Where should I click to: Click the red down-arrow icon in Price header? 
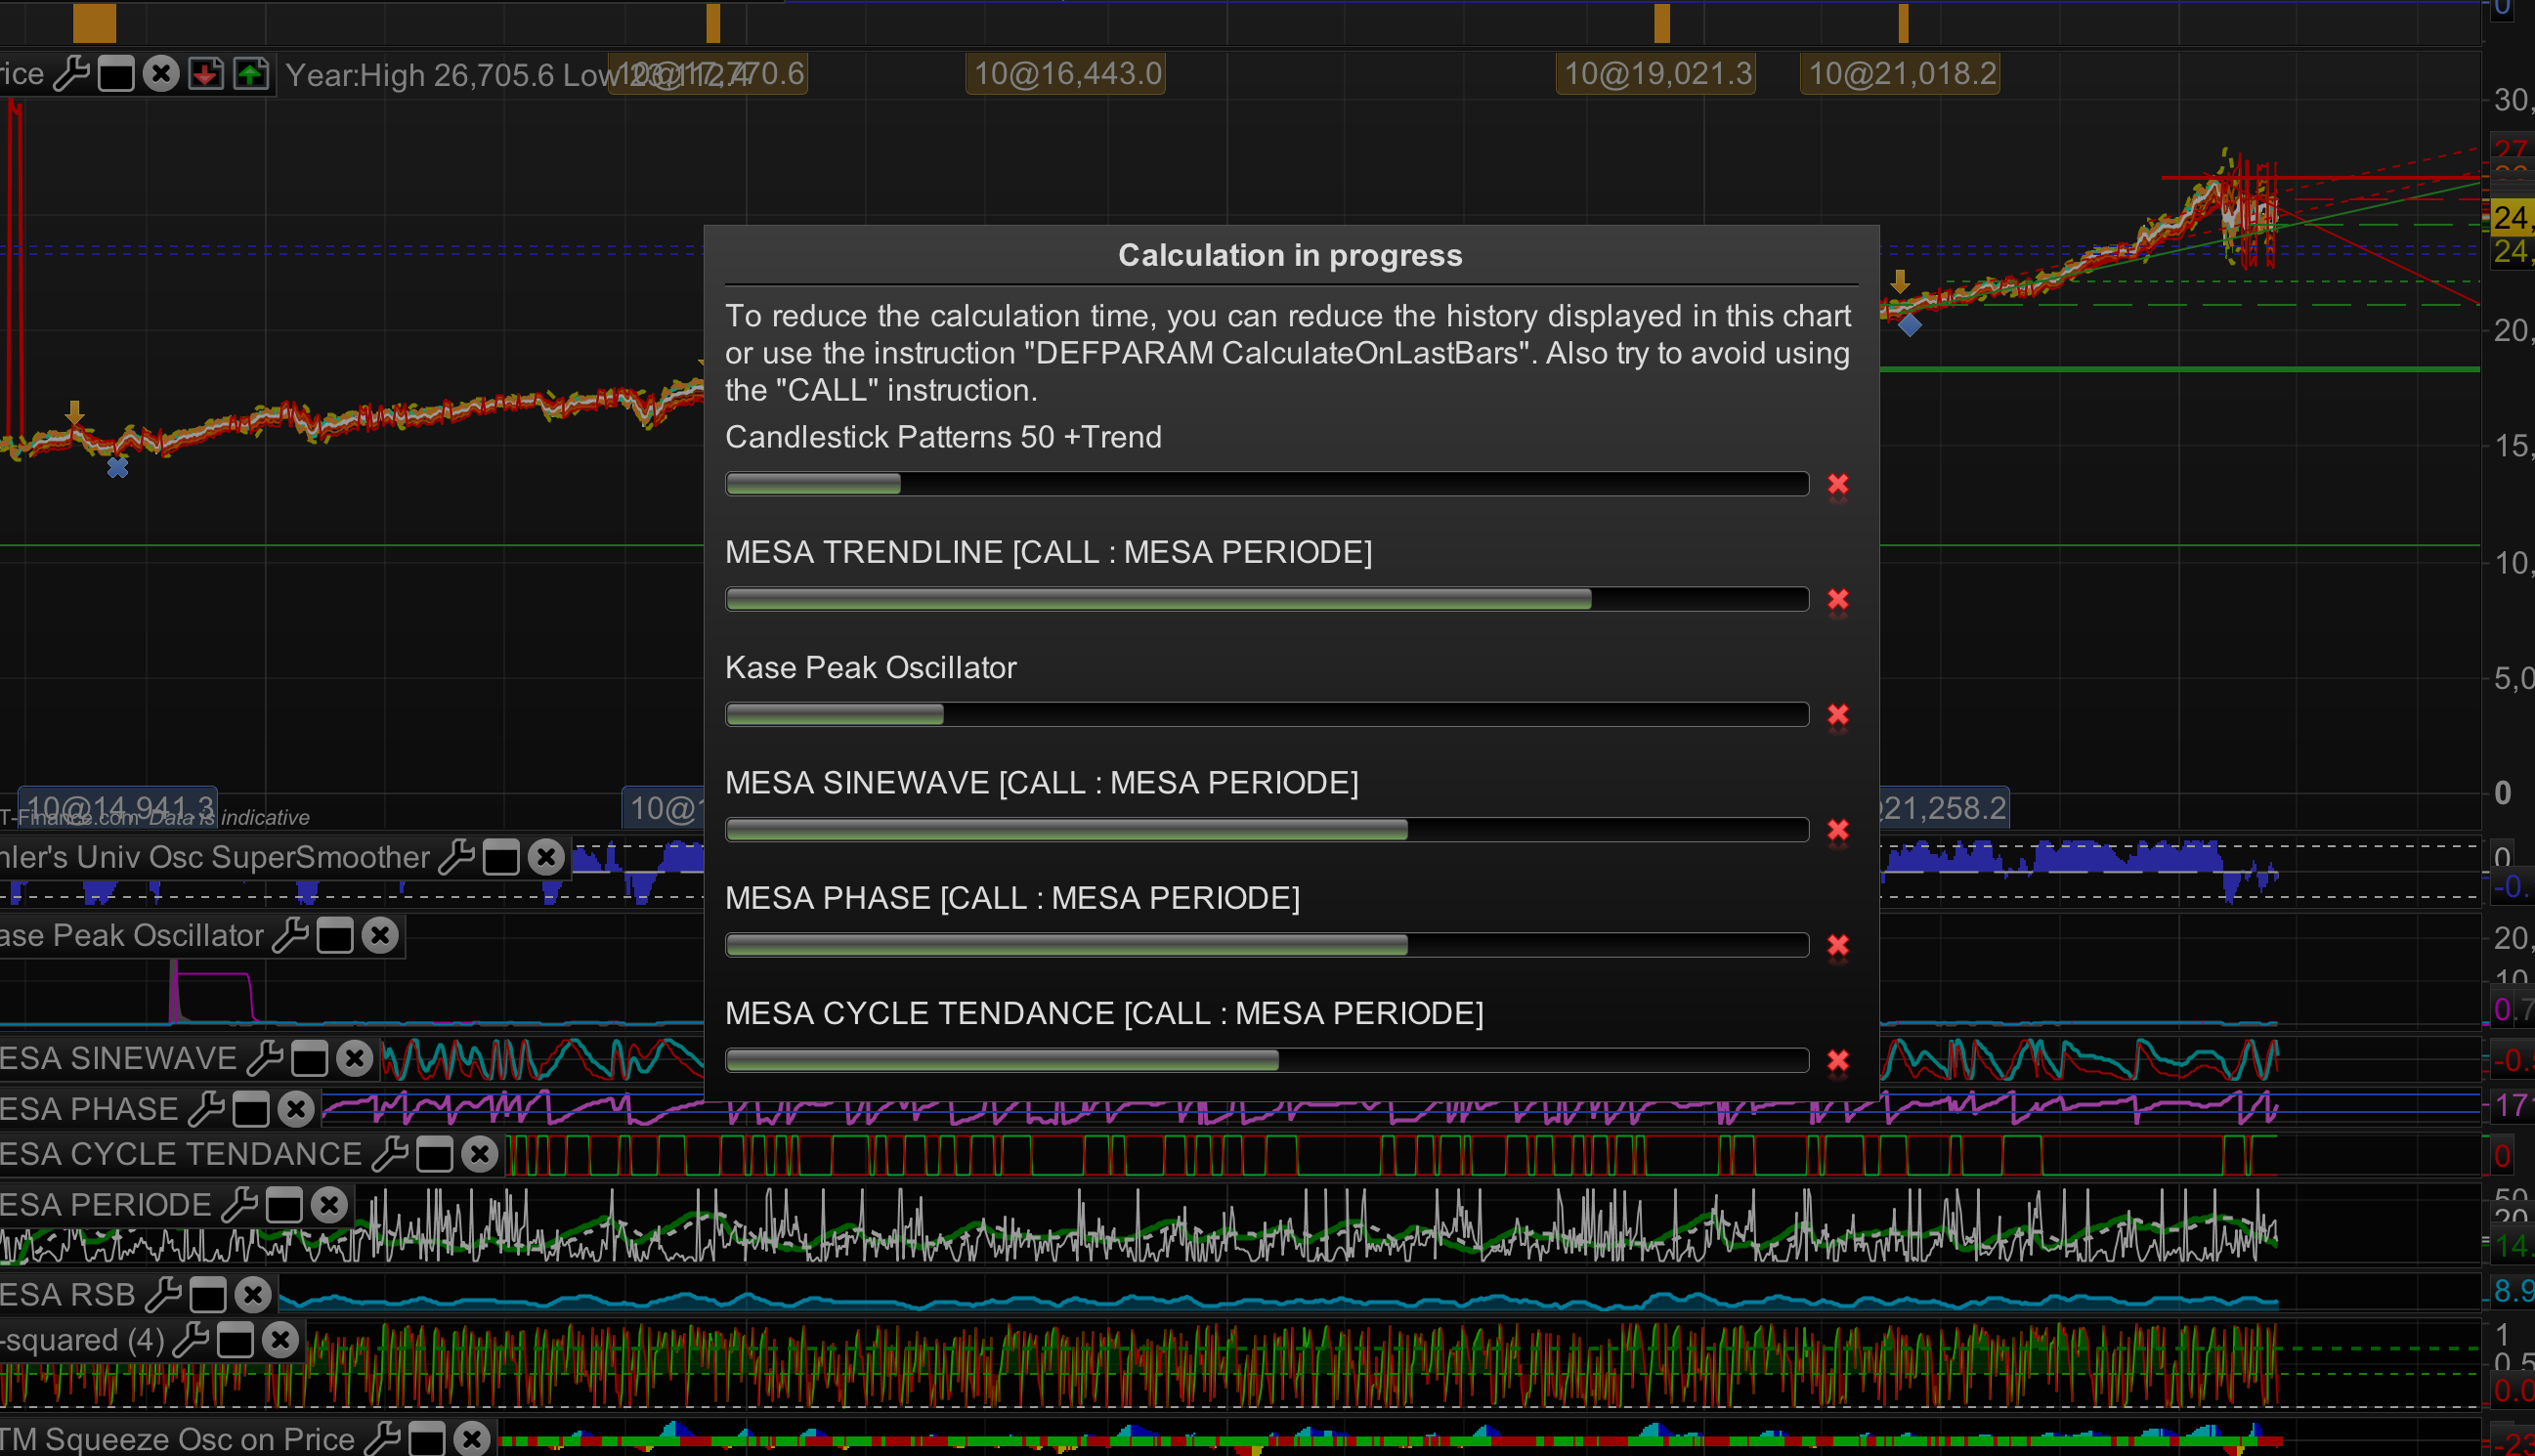point(206,74)
